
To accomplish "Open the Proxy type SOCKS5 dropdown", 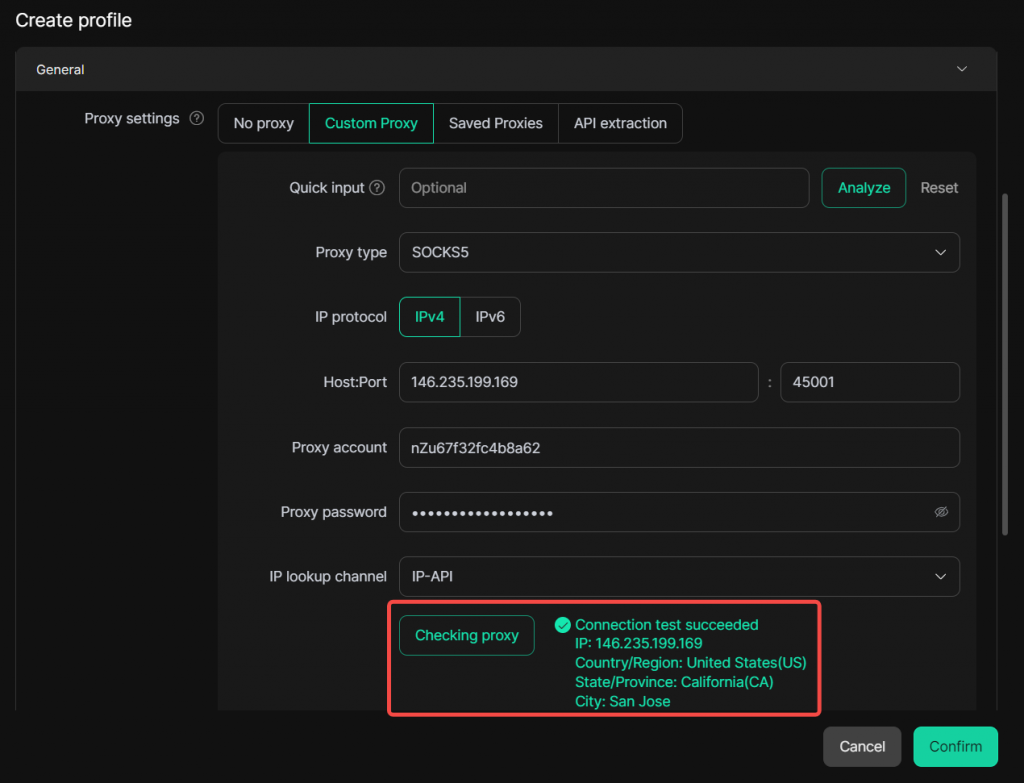I will pyautogui.click(x=679, y=253).
